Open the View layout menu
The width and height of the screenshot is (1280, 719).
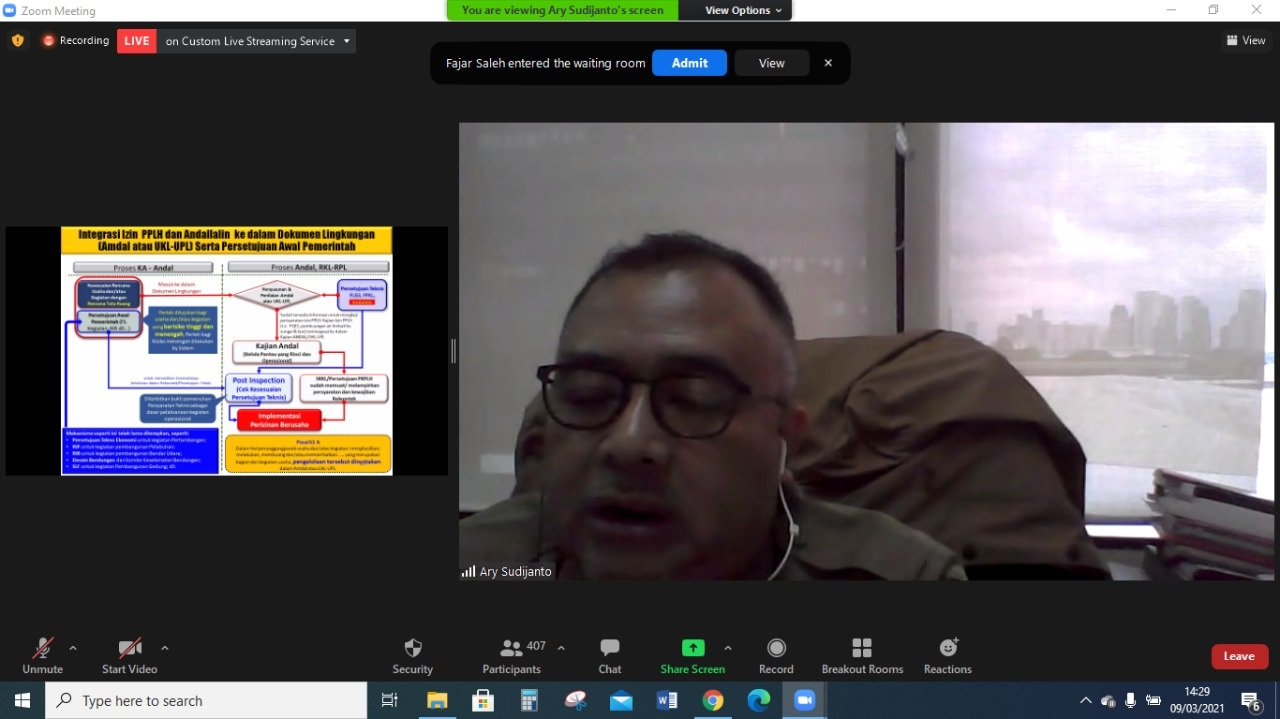[x=1246, y=41]
